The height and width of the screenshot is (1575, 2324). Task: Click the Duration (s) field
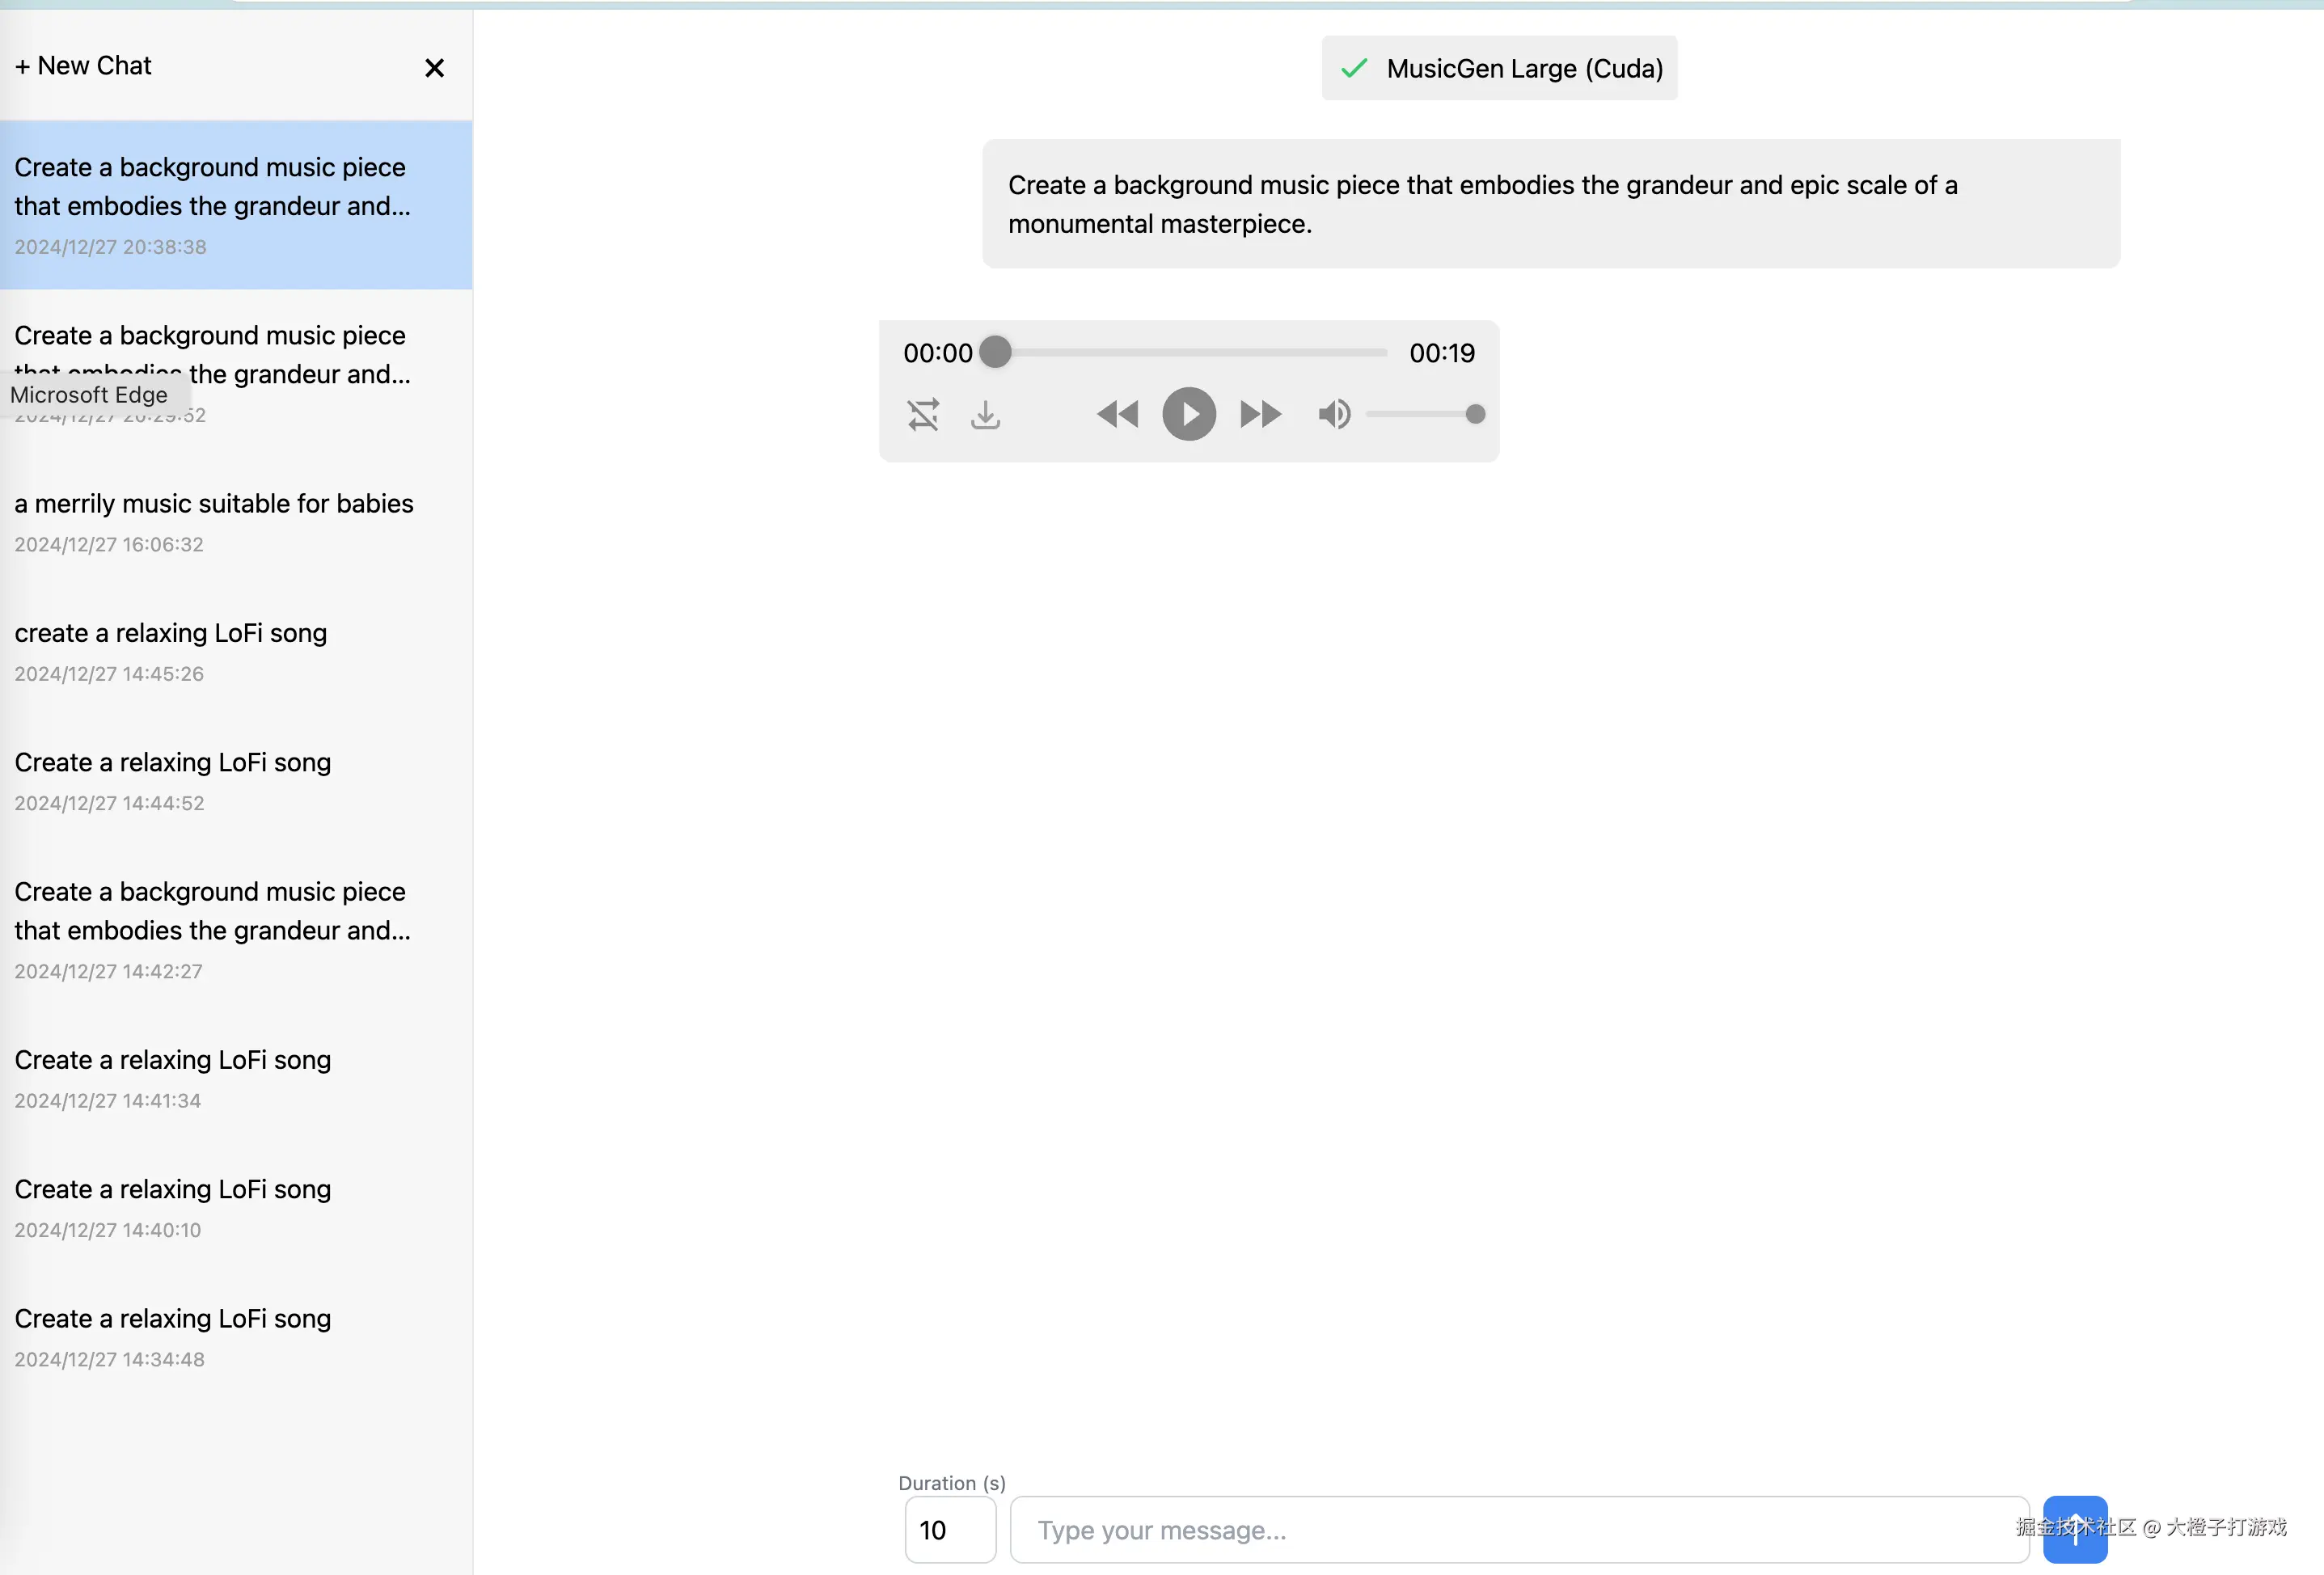click(949, 1529)
